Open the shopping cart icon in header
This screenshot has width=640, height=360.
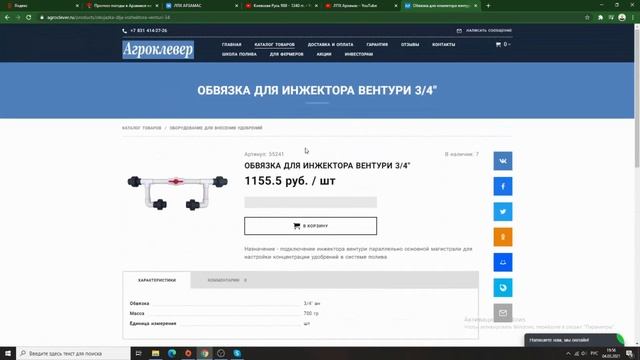click(498, 44)
